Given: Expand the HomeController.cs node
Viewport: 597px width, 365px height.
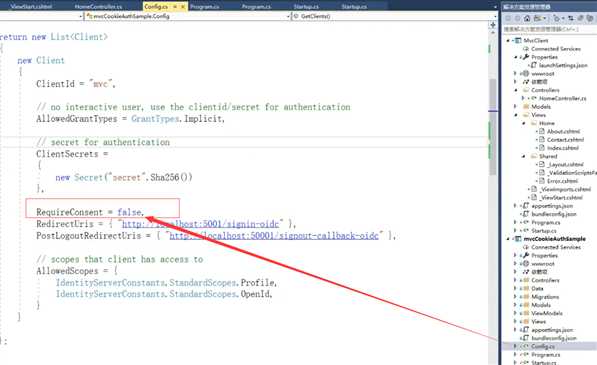Looking at the screenshot, I should [x=523, y=98].
